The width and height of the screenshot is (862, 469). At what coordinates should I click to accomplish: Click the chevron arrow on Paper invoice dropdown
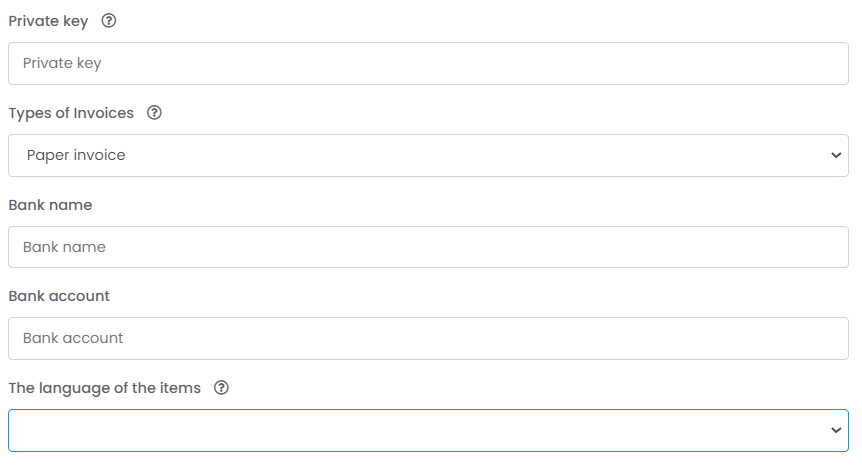pos(836,156)
